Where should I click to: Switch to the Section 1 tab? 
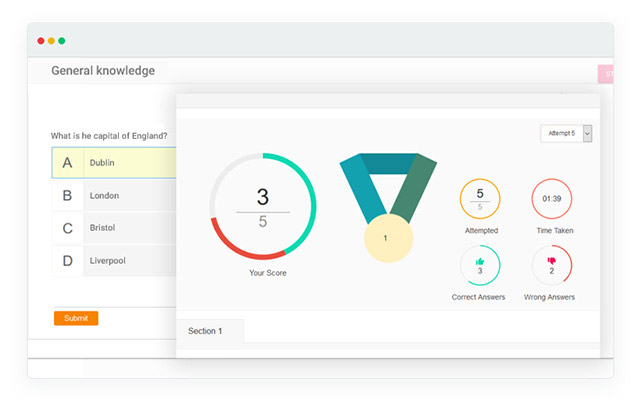tap(205, 330)
